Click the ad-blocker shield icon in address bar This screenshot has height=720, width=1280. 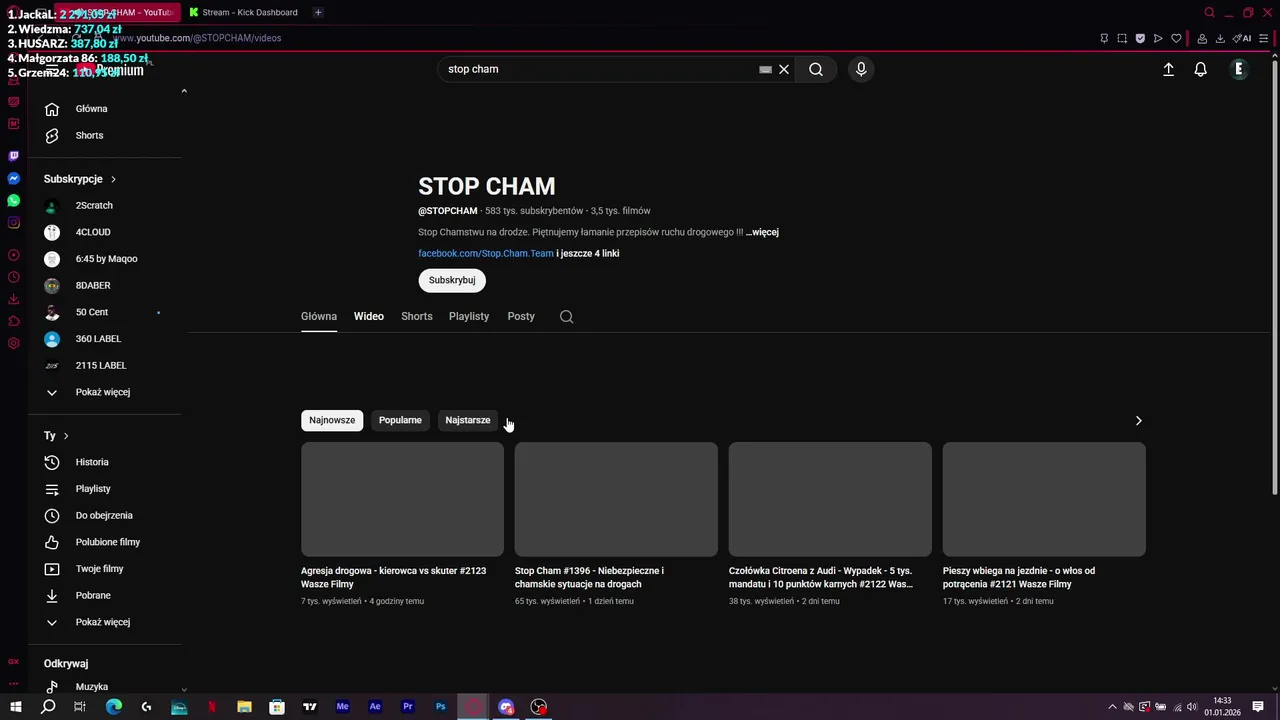point(1140,39)
